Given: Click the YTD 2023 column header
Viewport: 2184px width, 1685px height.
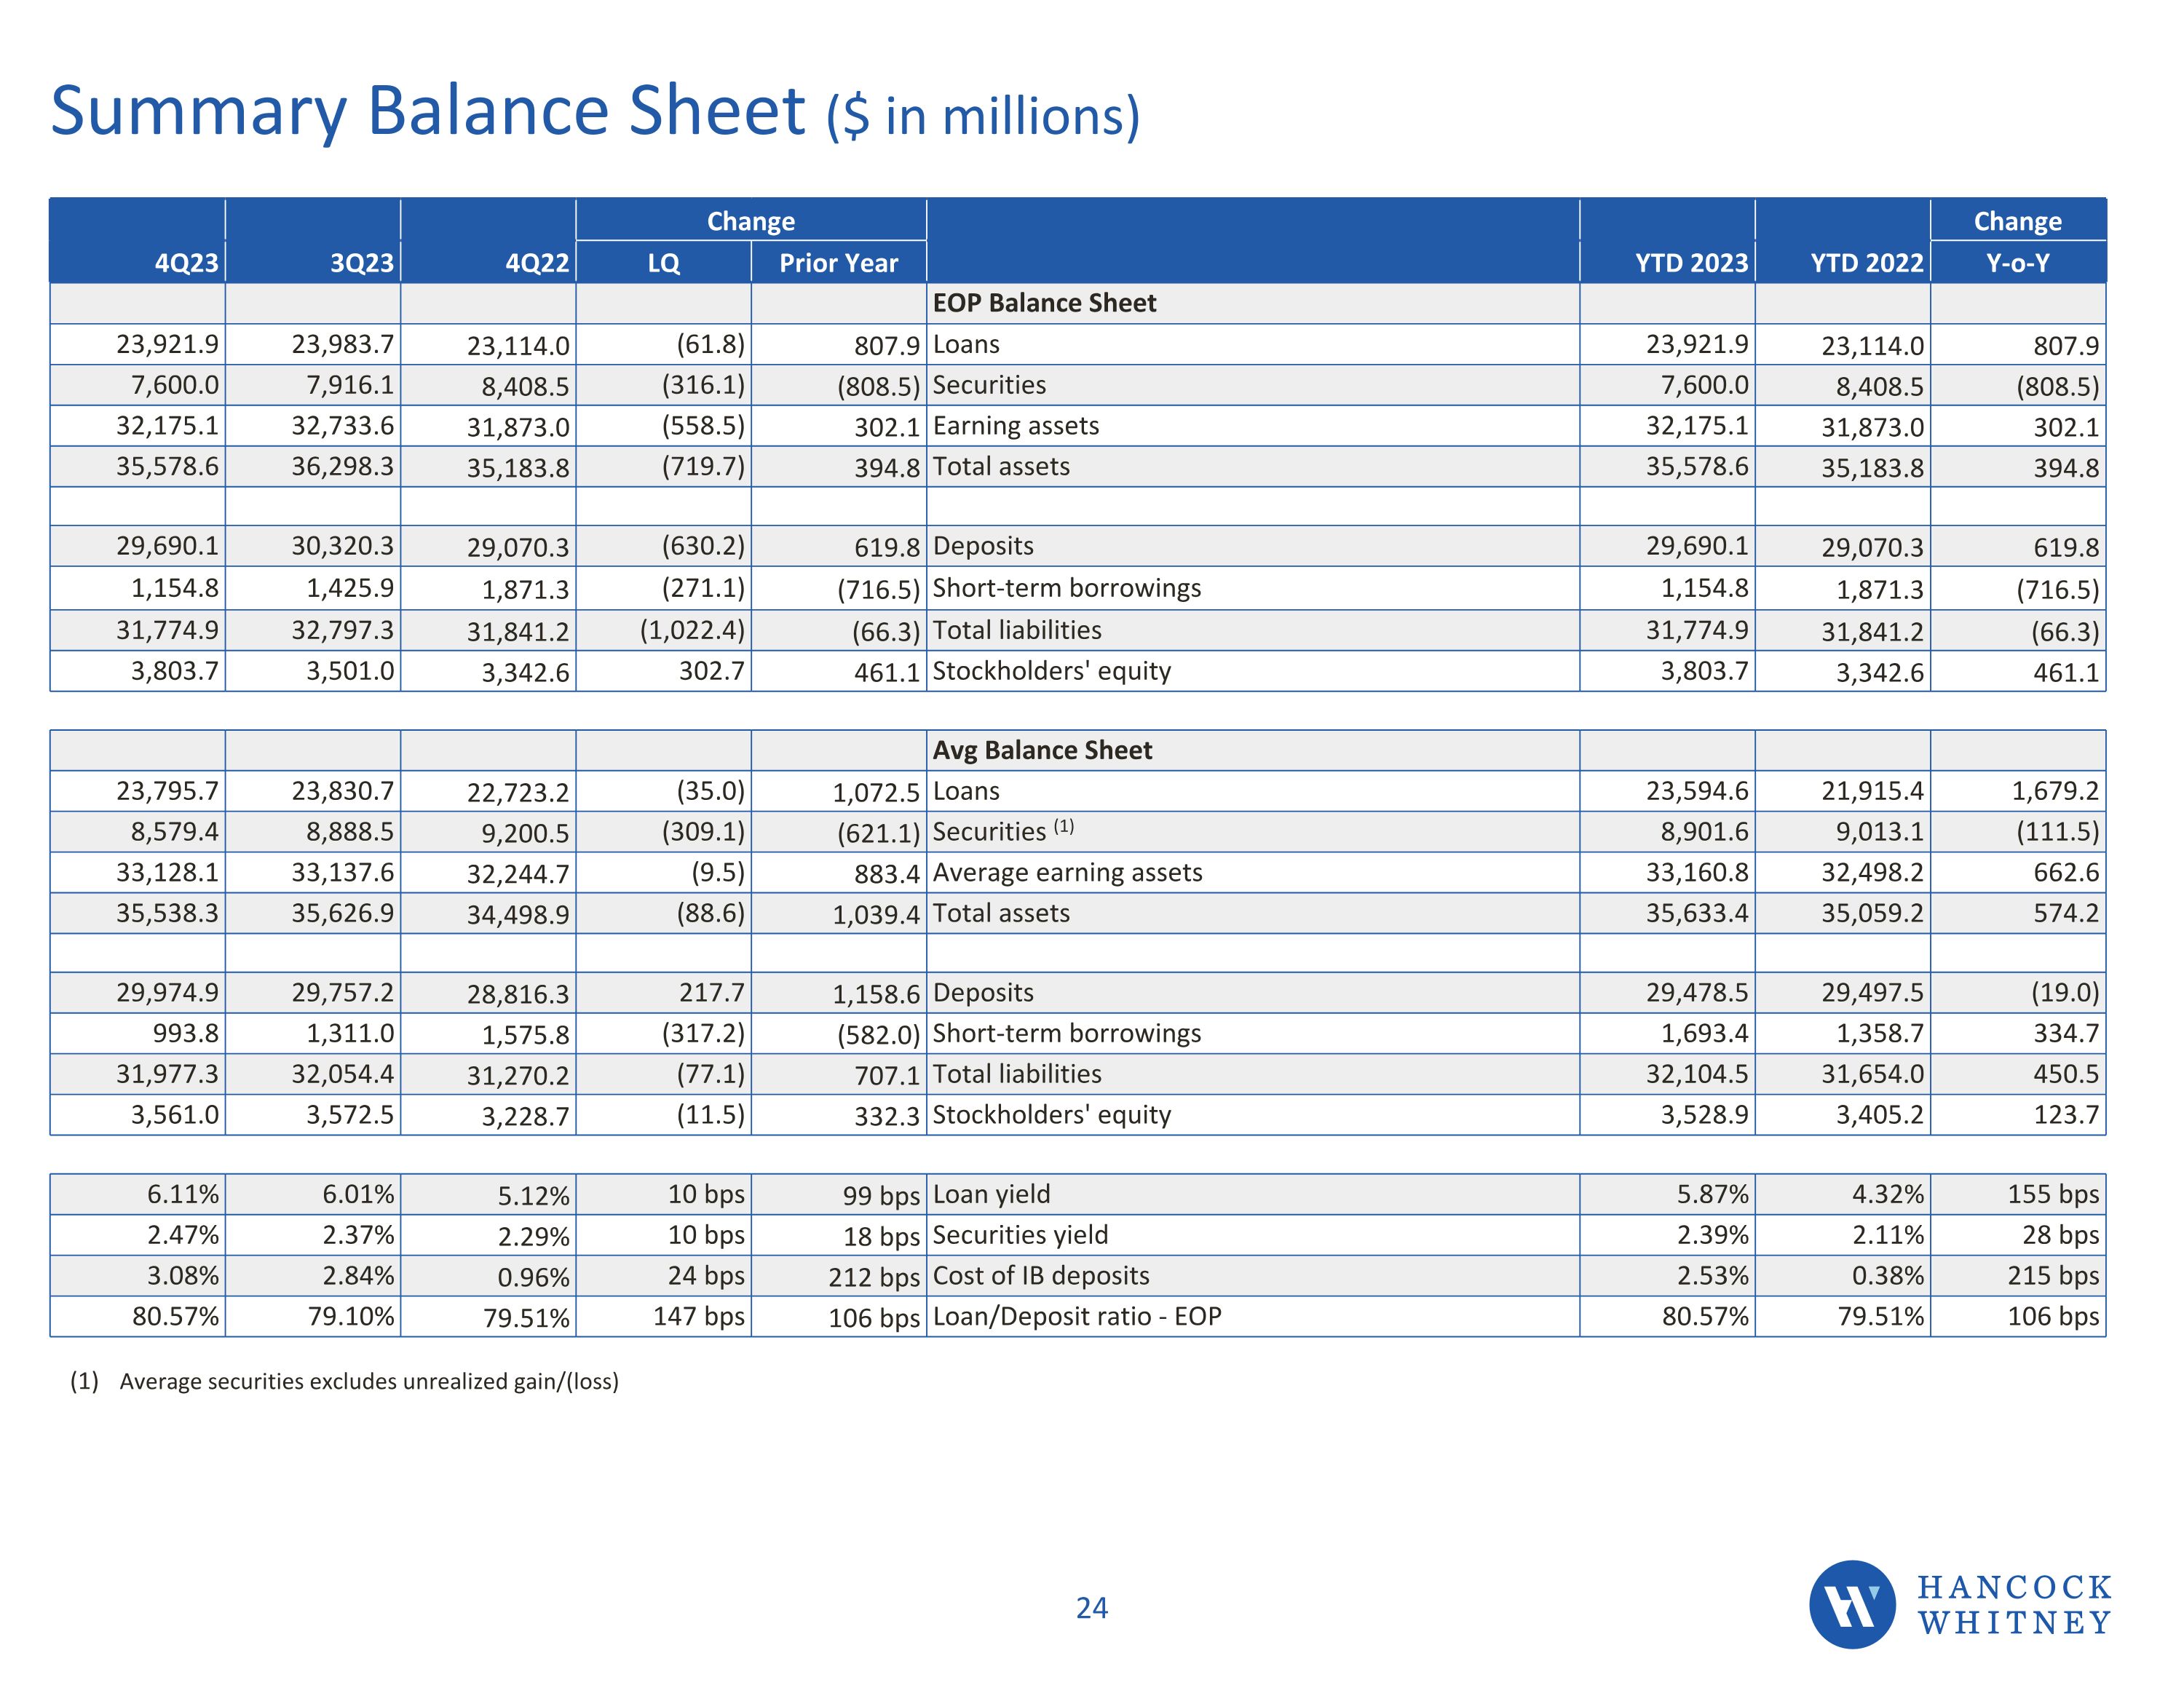Looking at the screenshot, I should tap(1691, 263).
